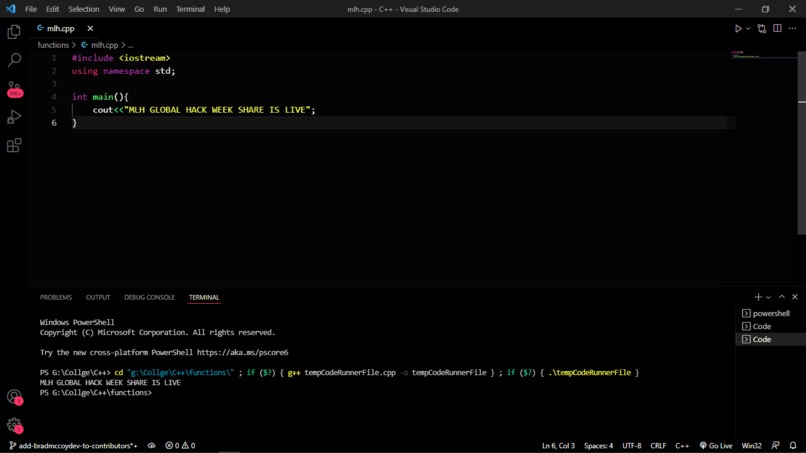Open Run and Debug view

(x=14, y=117)
